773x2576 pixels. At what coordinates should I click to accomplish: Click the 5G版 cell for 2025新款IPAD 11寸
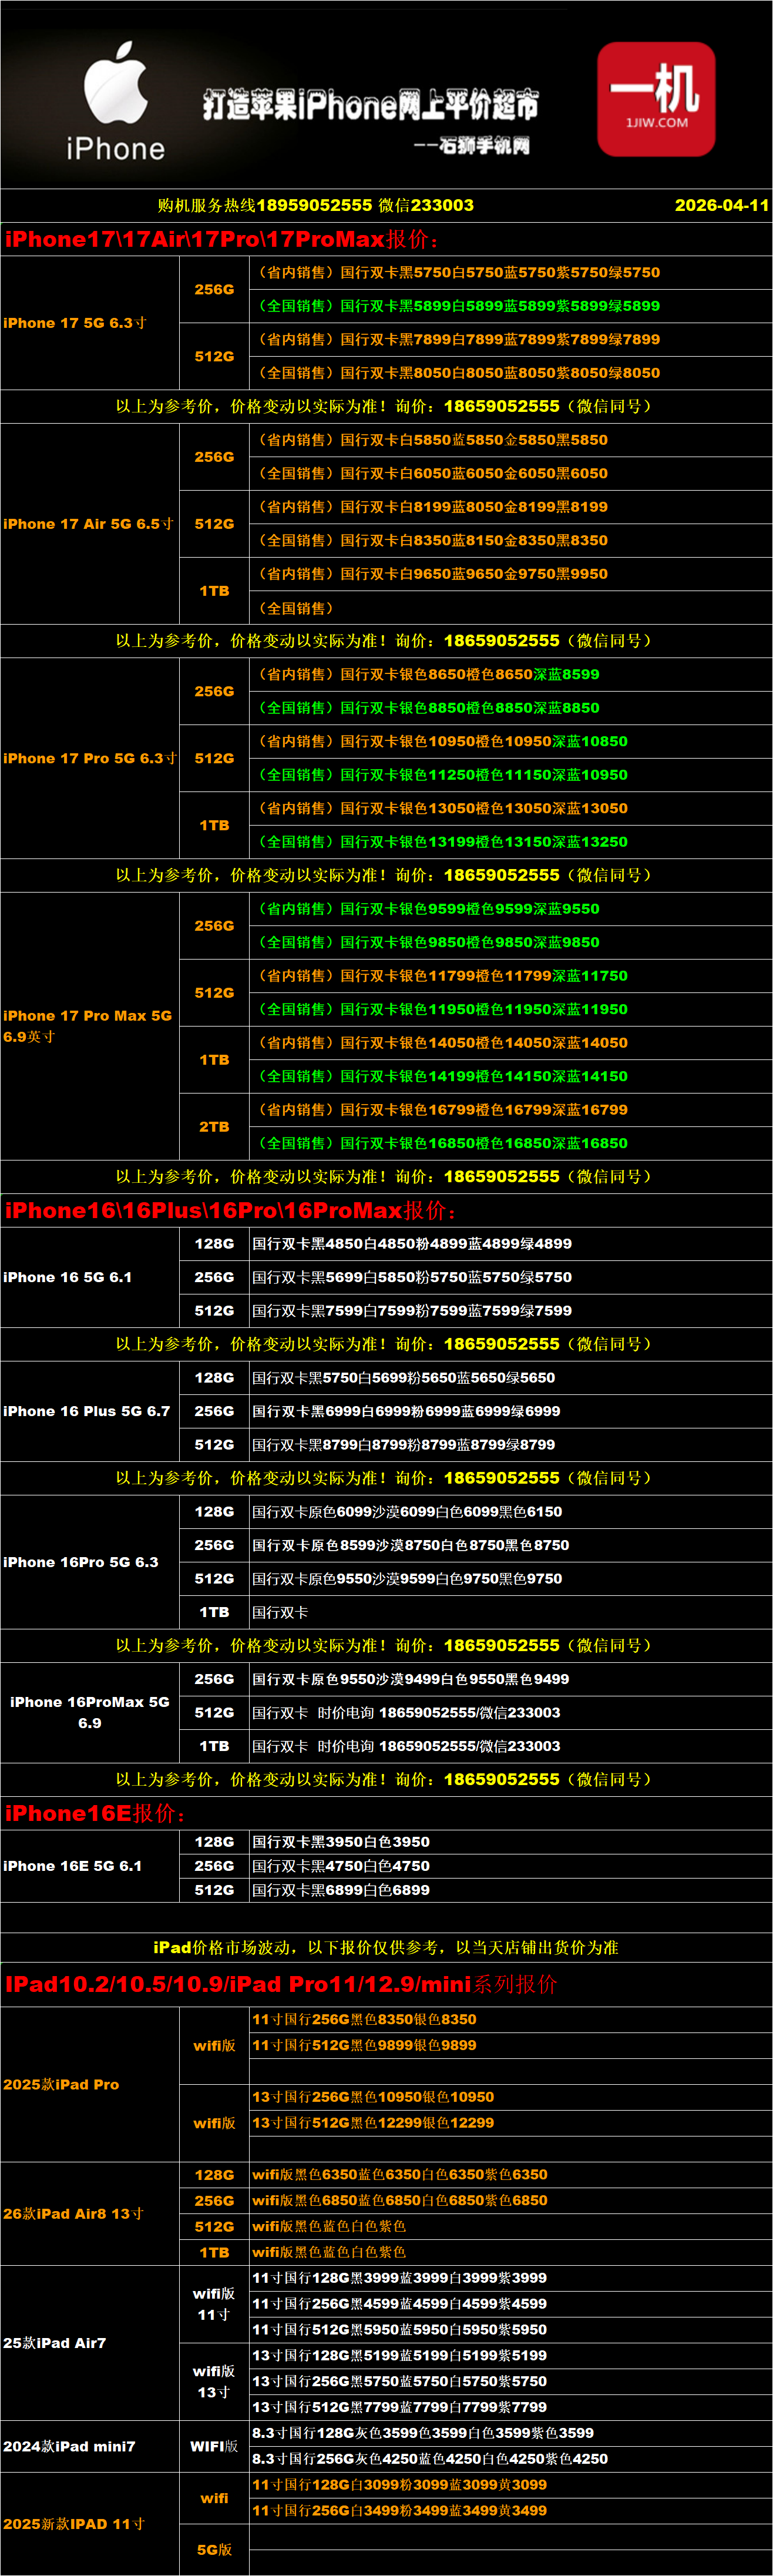(x=214, y=2549)
